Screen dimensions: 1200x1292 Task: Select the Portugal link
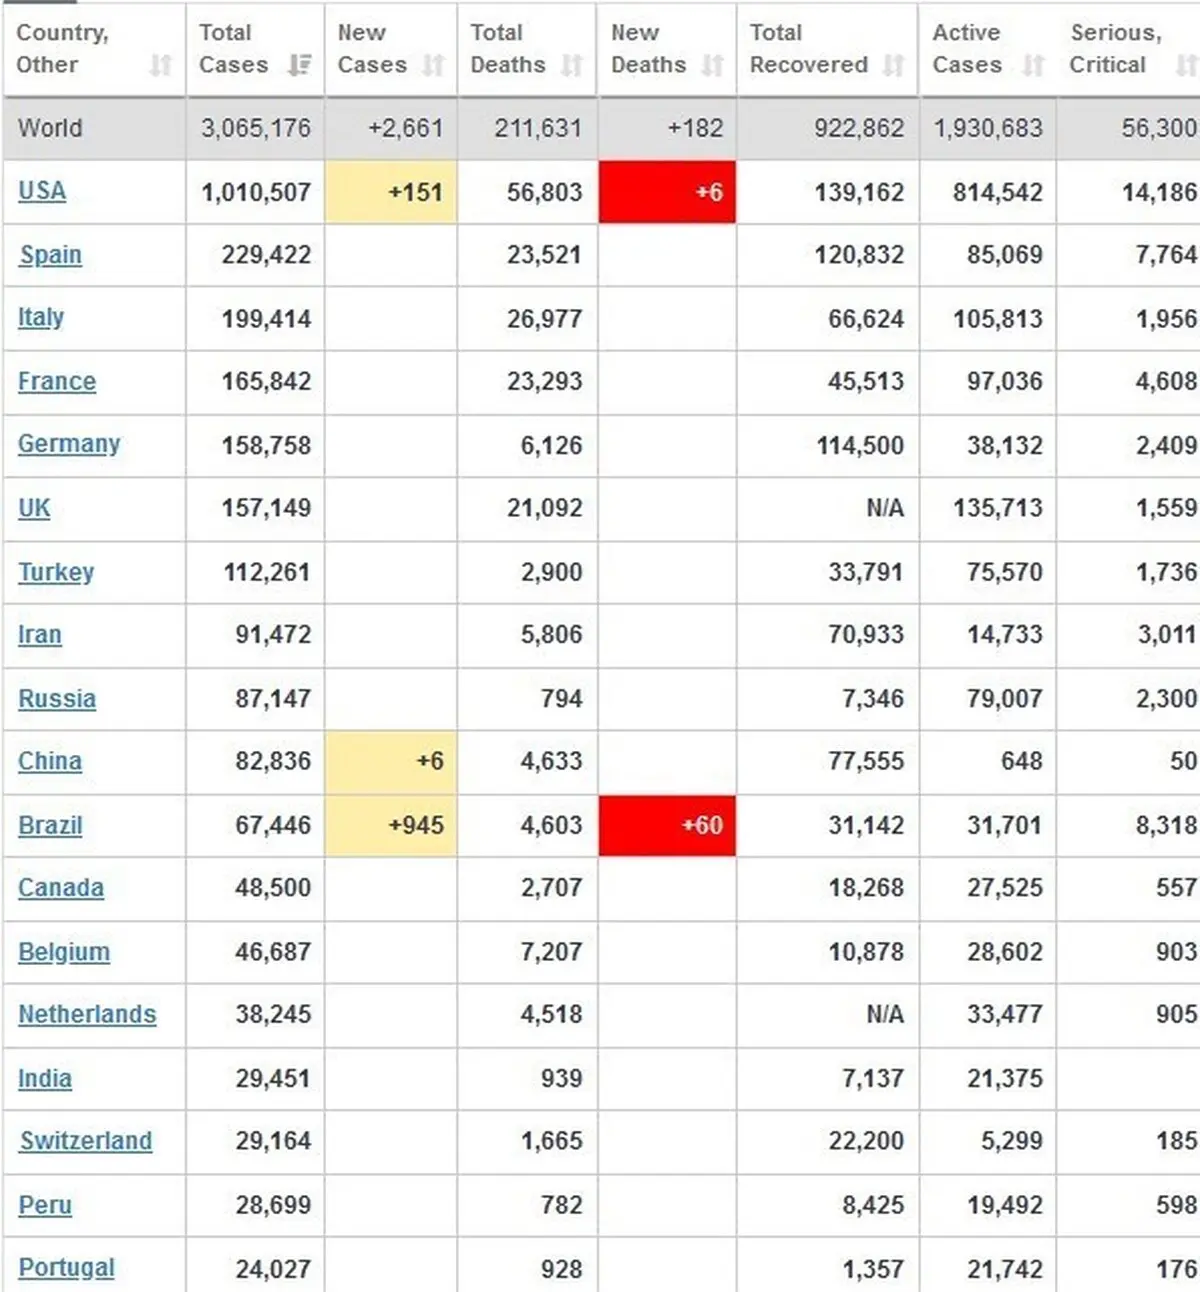coord(67,1268)
